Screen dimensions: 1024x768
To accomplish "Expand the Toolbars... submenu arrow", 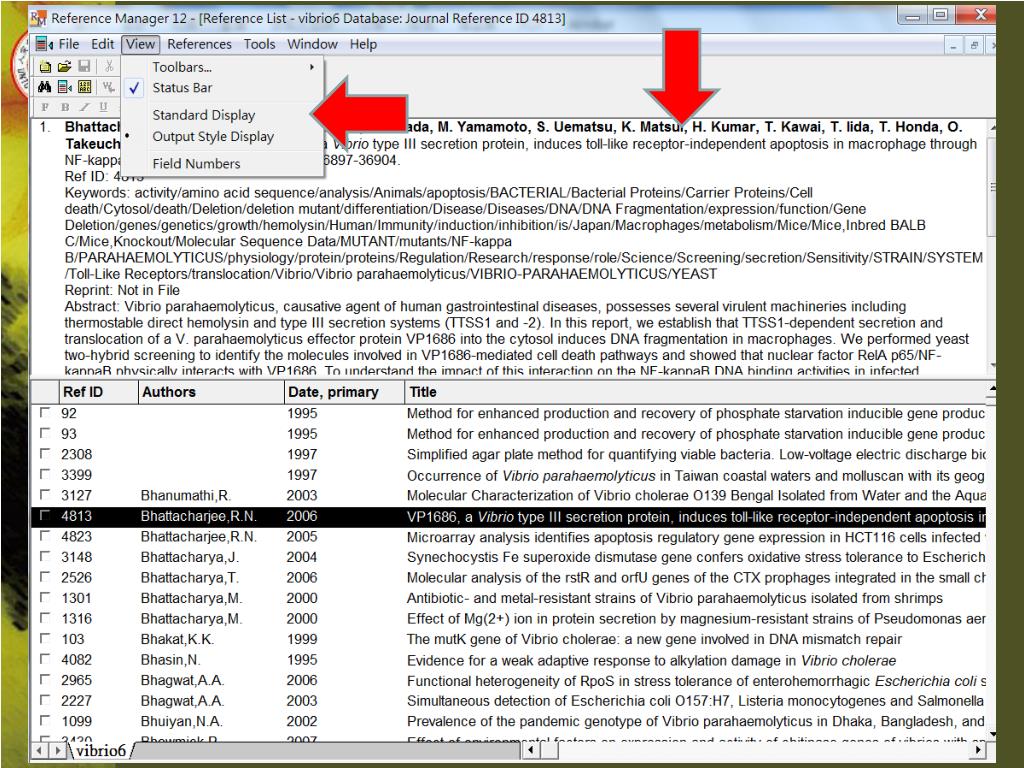I will [312, 67].
